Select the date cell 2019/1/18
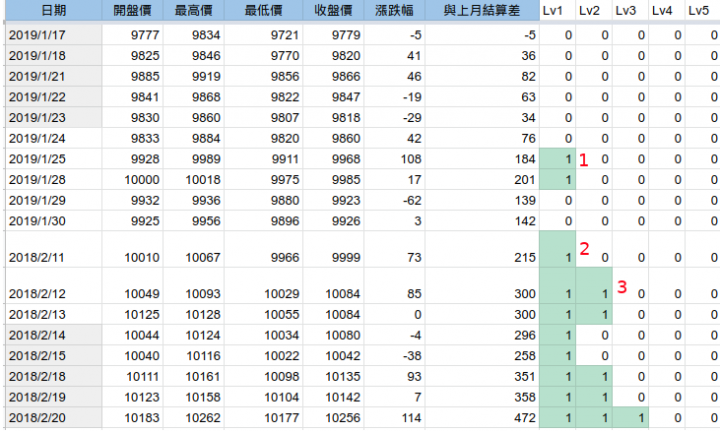 (53, 56)
